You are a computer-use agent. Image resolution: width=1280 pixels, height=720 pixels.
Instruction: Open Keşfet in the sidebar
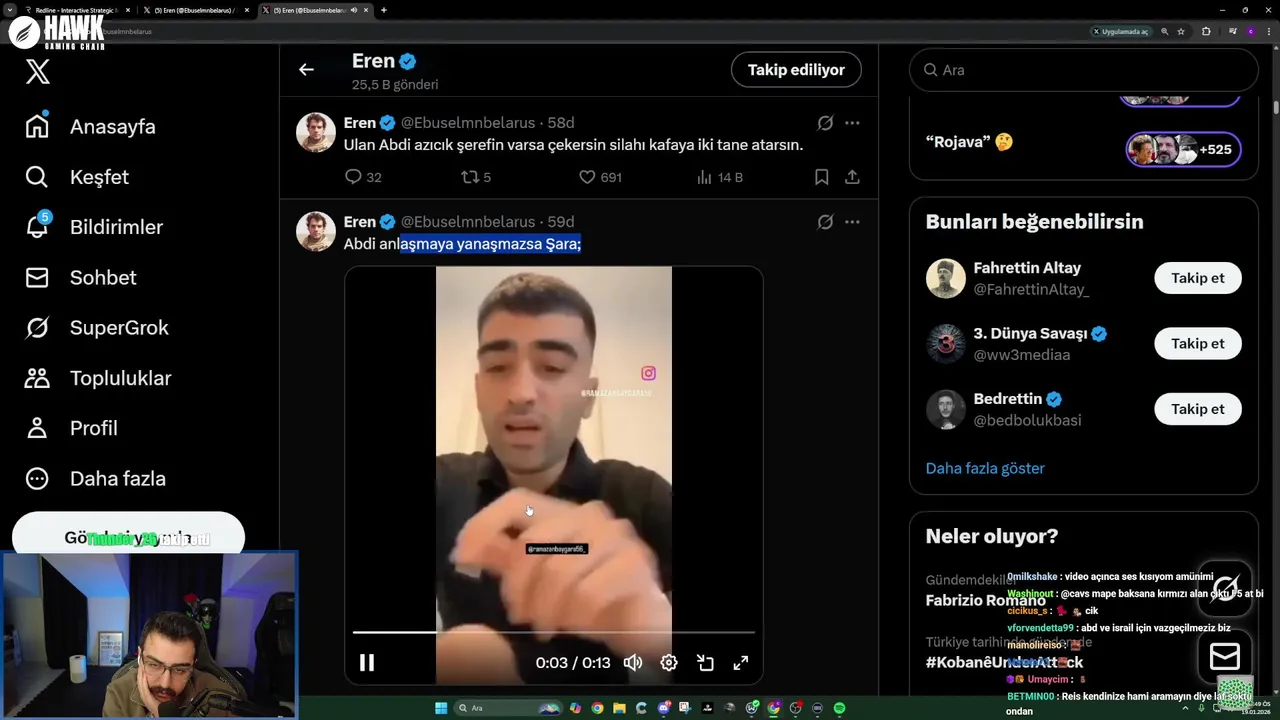pyautogui.click(x=78, y=177)
